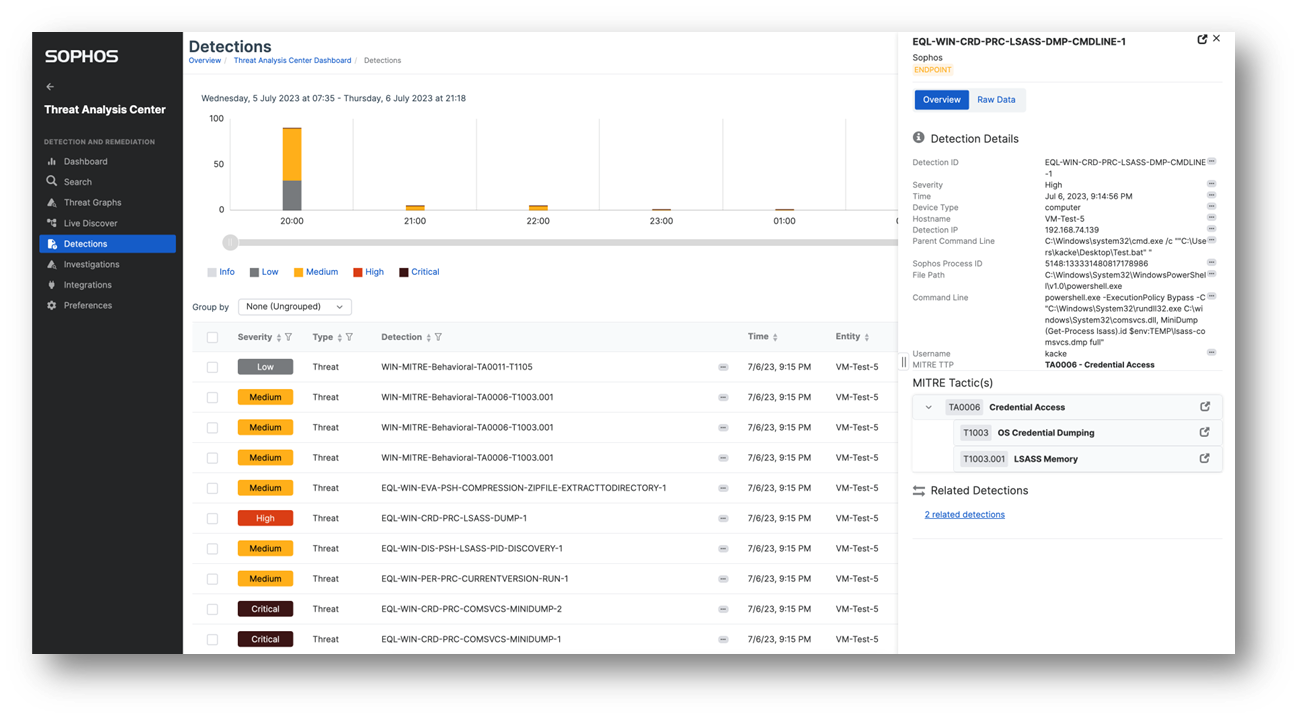The height and width of the screenshot is (719, 1300).
Task: Open more options for LSASS-DUMP-1 row
Action: 723,518
